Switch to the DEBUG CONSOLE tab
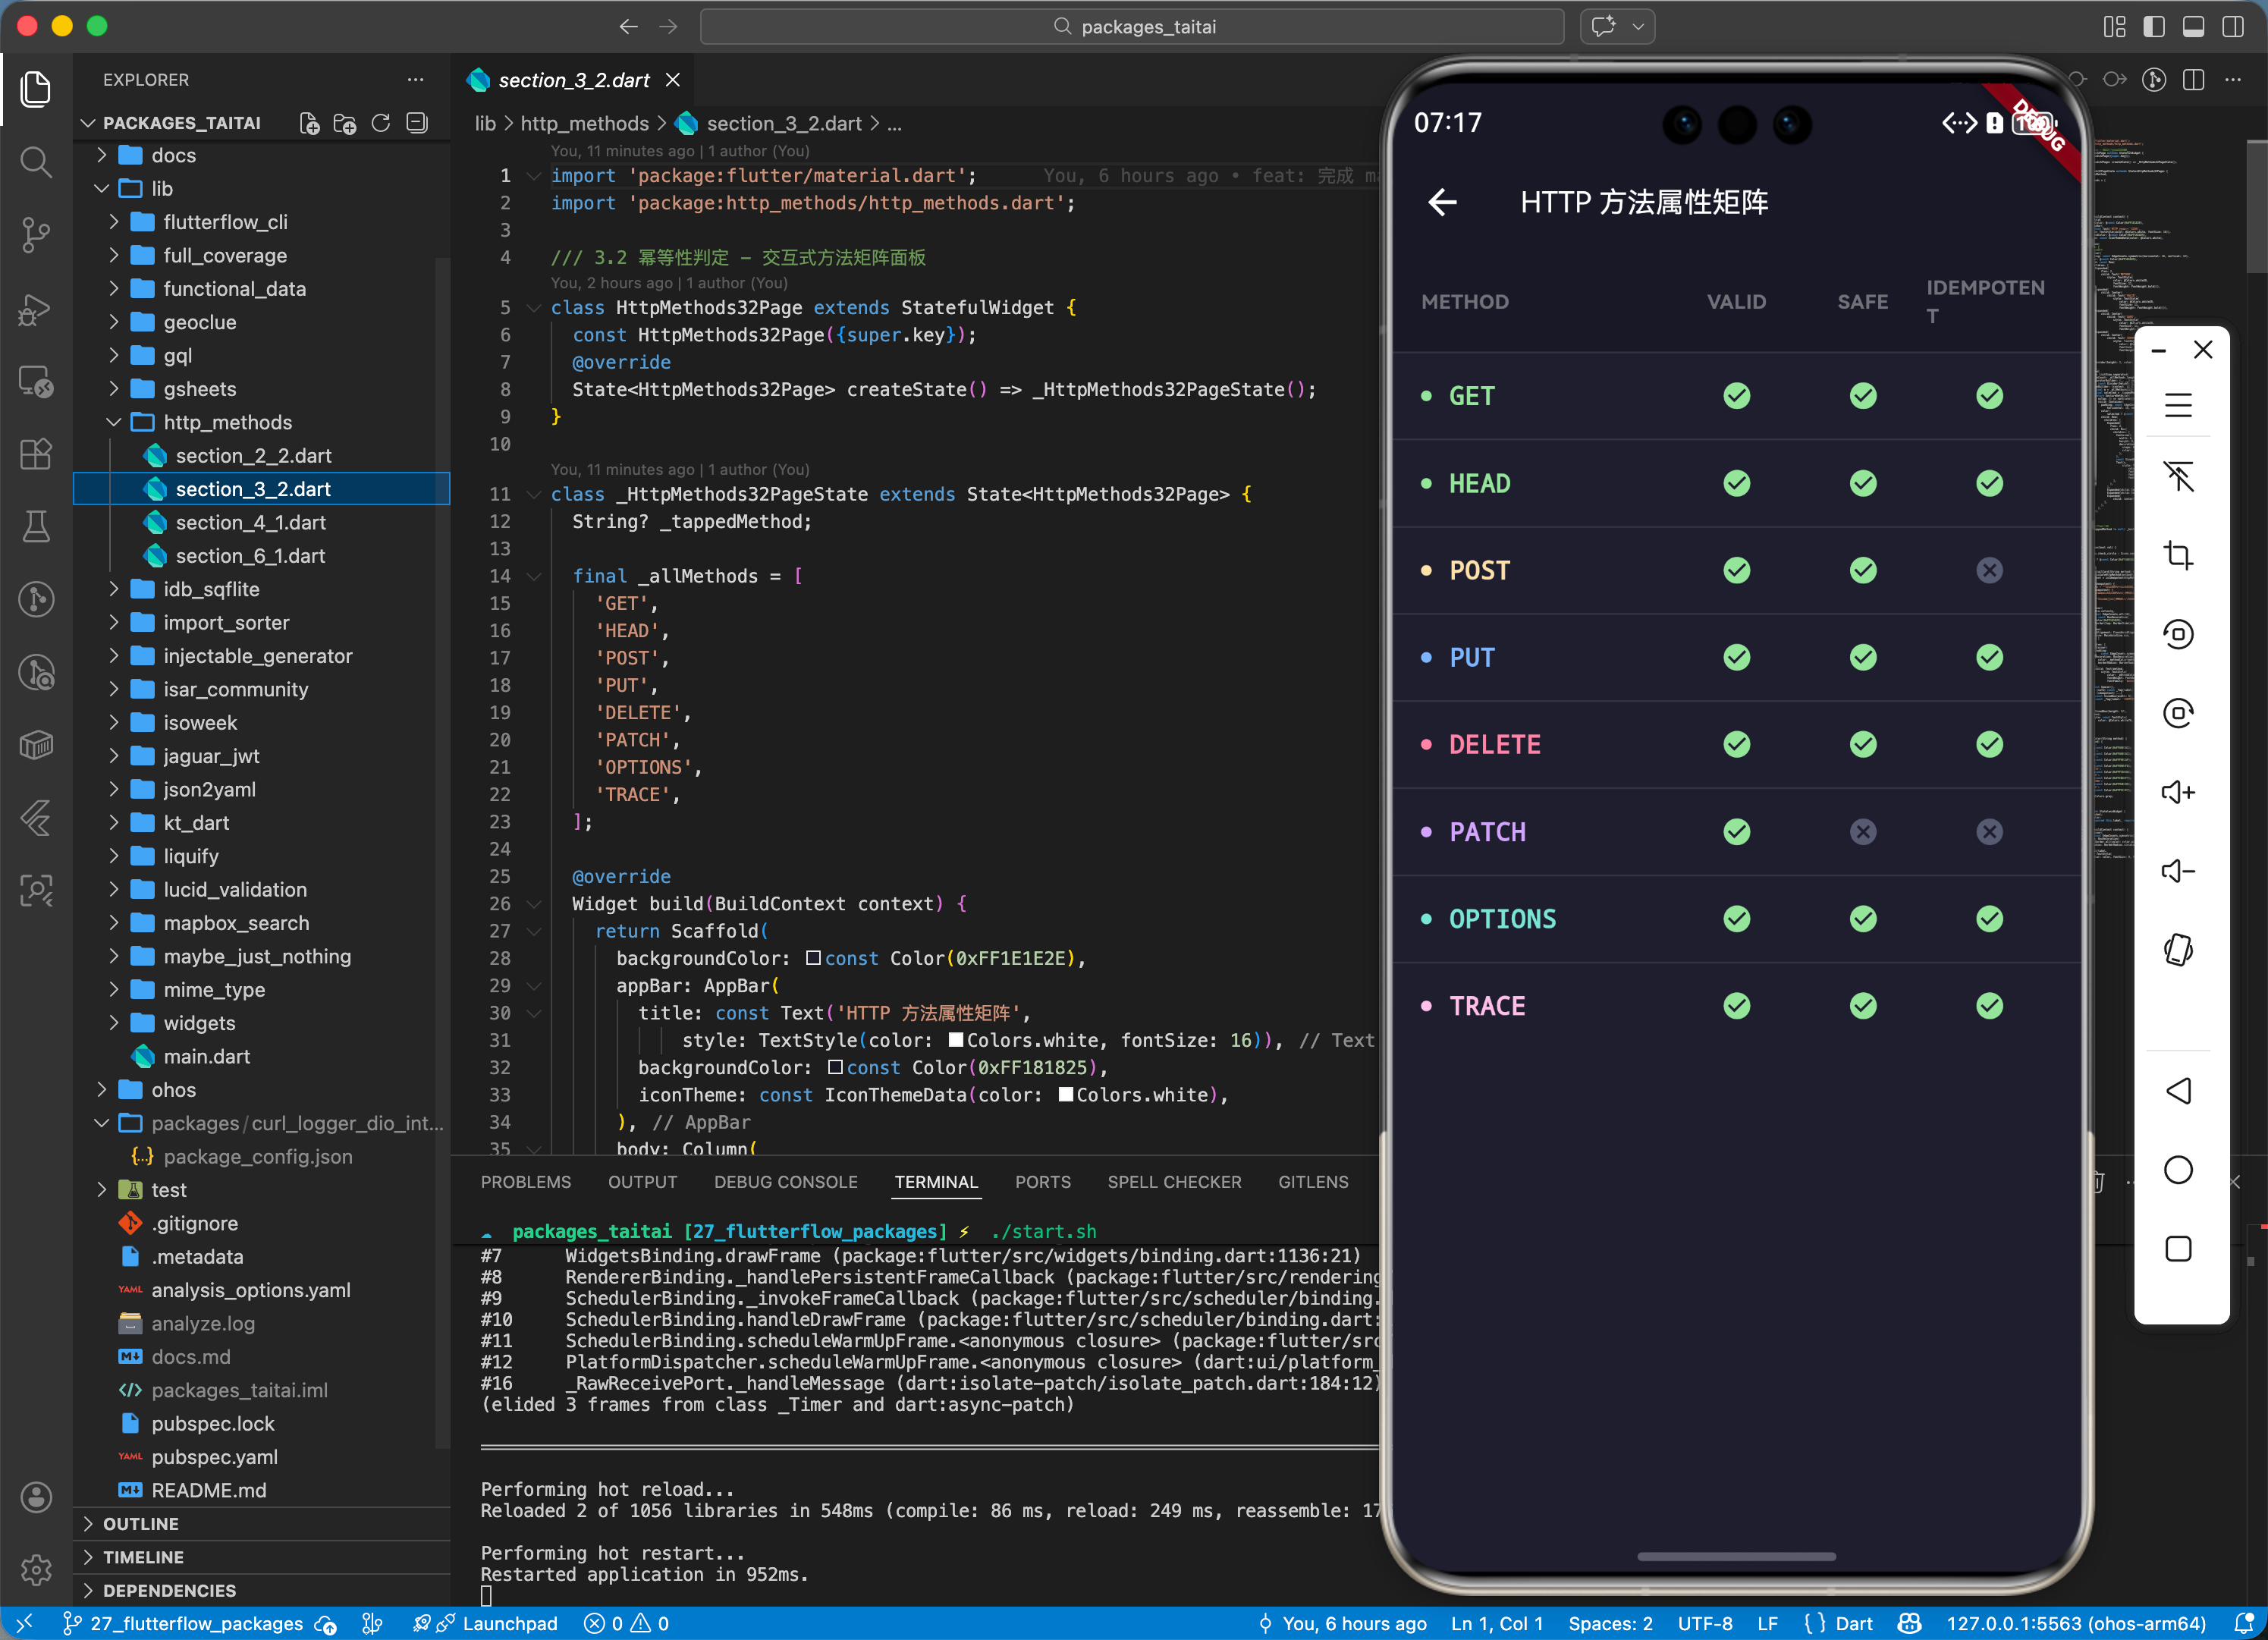The height and width of the screenshot is (1640, 2268). [x=785, y=1182]
